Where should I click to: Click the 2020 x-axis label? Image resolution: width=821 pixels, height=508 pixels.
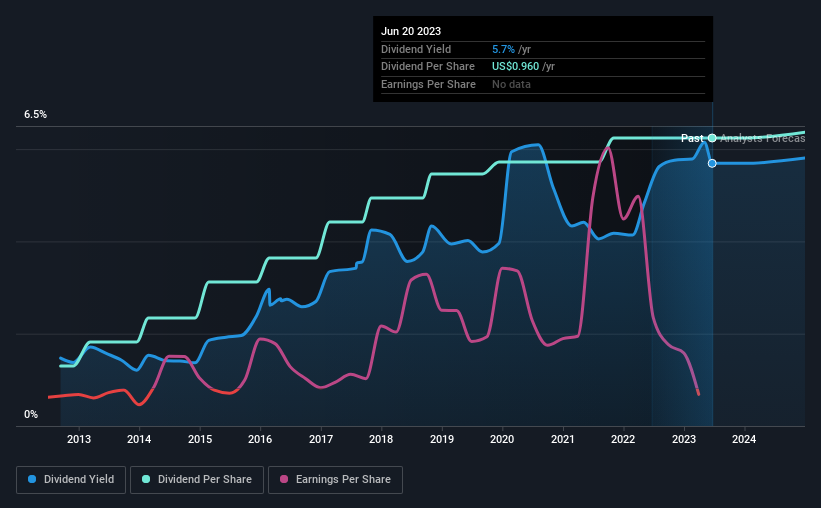coord(502,439)
